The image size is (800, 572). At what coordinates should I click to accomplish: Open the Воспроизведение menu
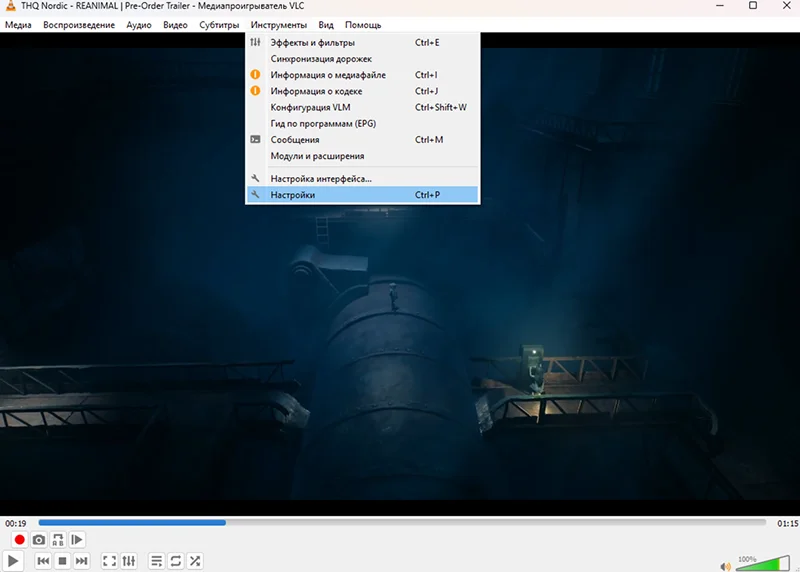[x=79, y=24]
